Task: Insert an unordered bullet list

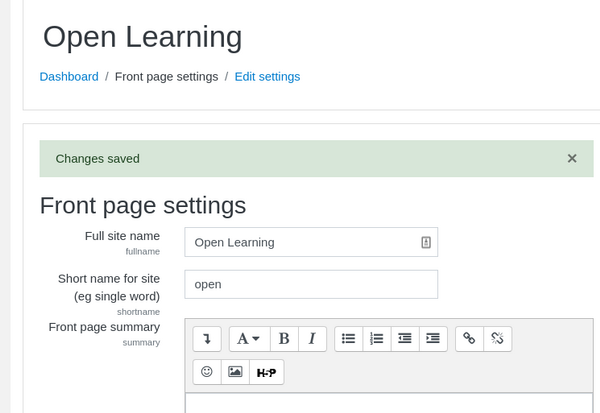Action: pos(348,339)
